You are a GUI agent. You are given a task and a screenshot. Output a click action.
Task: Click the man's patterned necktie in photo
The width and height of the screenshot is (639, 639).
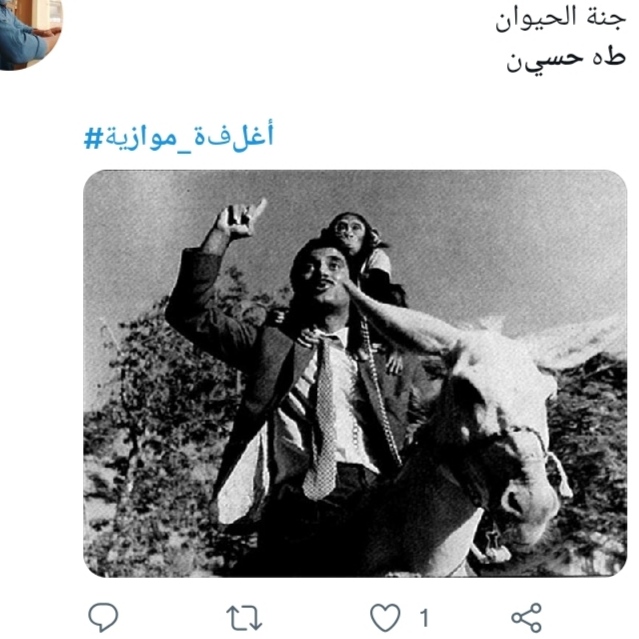[x=323, y=420]
